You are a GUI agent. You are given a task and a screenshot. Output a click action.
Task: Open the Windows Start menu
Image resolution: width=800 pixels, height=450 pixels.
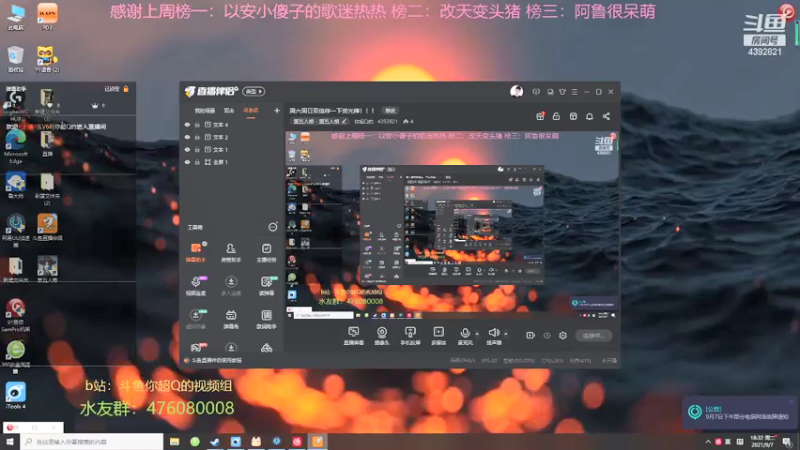10,441
